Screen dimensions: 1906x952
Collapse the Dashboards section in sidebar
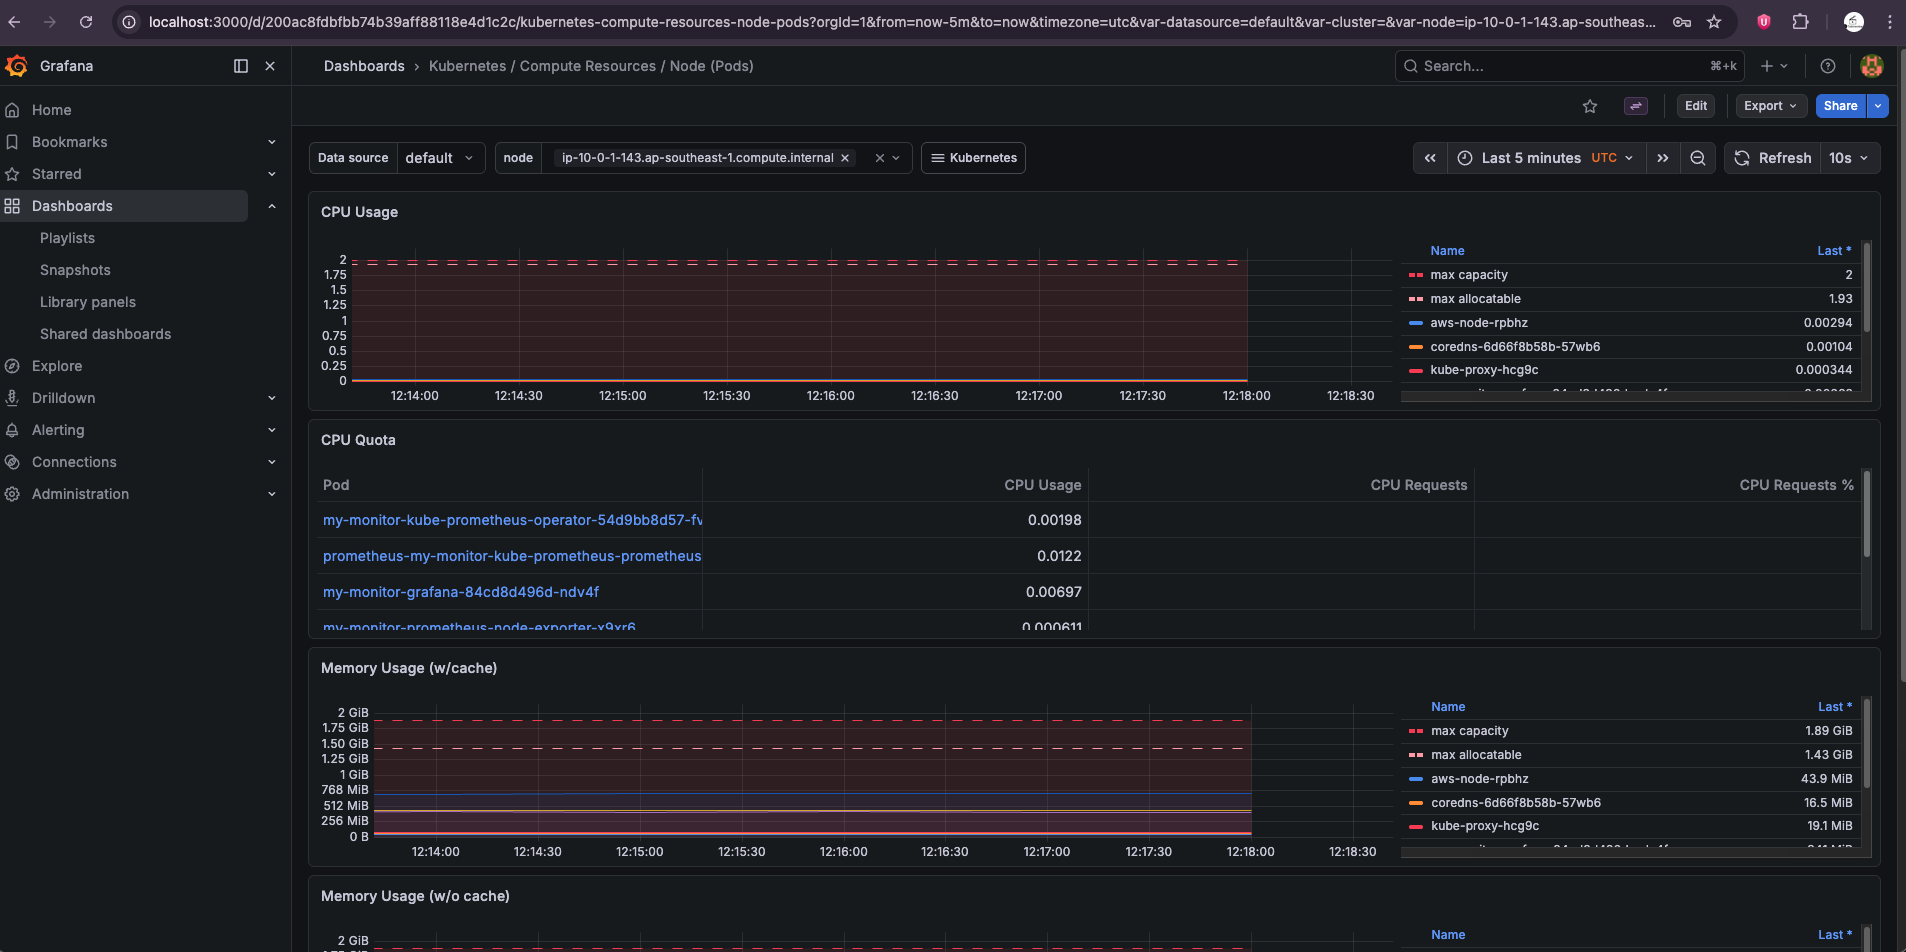[x=272, y=206]
